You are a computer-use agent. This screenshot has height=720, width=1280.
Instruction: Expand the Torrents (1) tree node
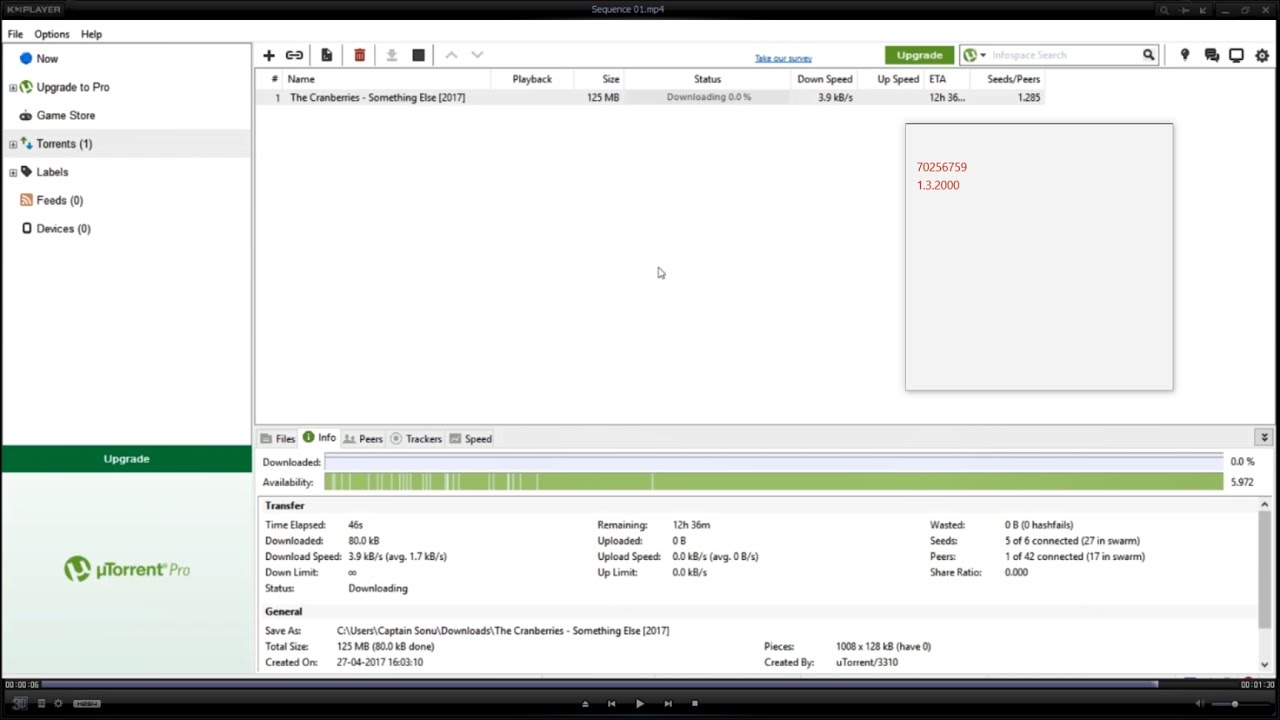coord(13,144)
